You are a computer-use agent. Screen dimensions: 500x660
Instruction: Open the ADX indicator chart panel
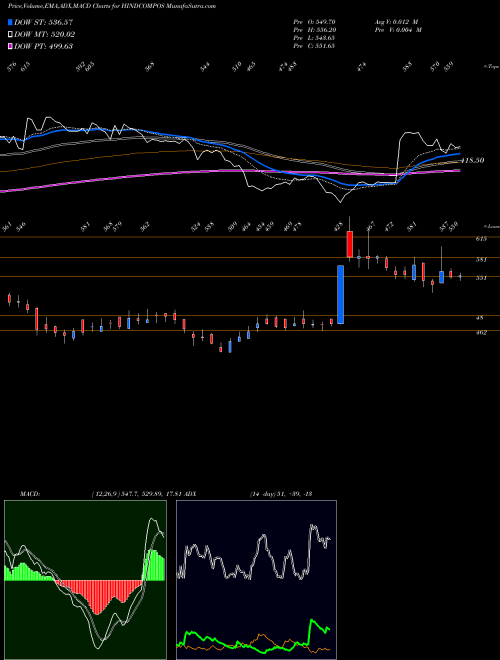256,580
